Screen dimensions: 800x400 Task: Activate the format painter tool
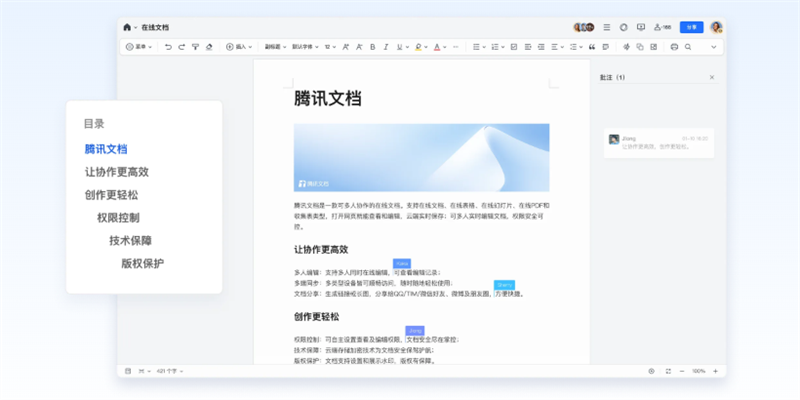pos(195,47)
